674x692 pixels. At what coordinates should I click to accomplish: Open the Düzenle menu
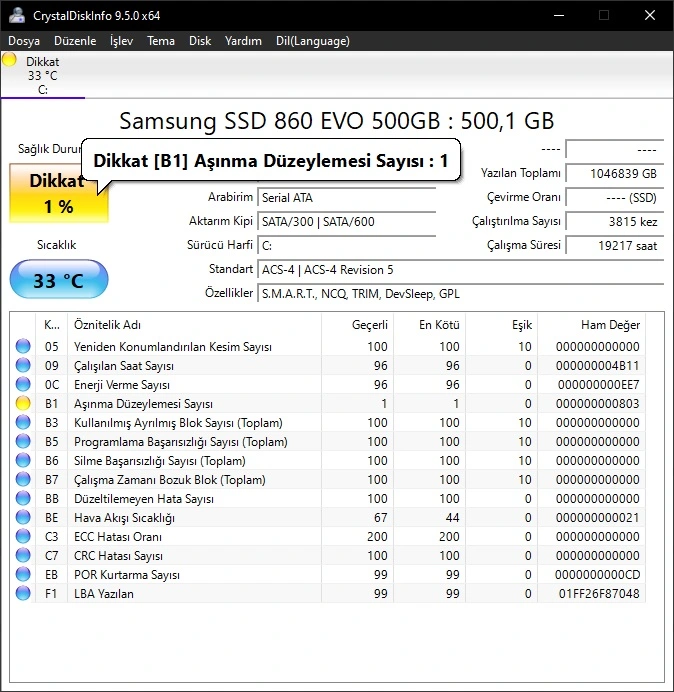pos(75,41)
